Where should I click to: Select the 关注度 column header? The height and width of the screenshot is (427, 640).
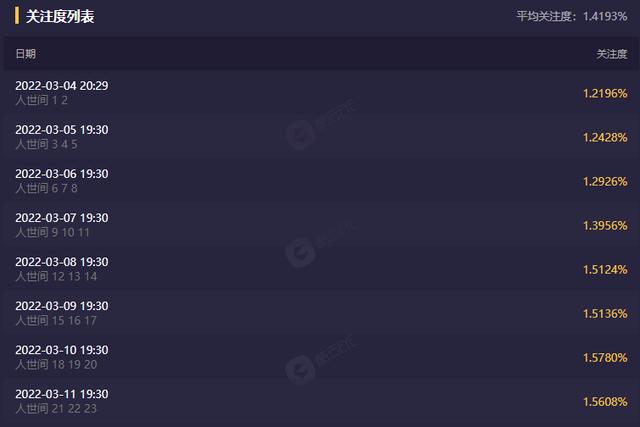(x=612, y=54)
